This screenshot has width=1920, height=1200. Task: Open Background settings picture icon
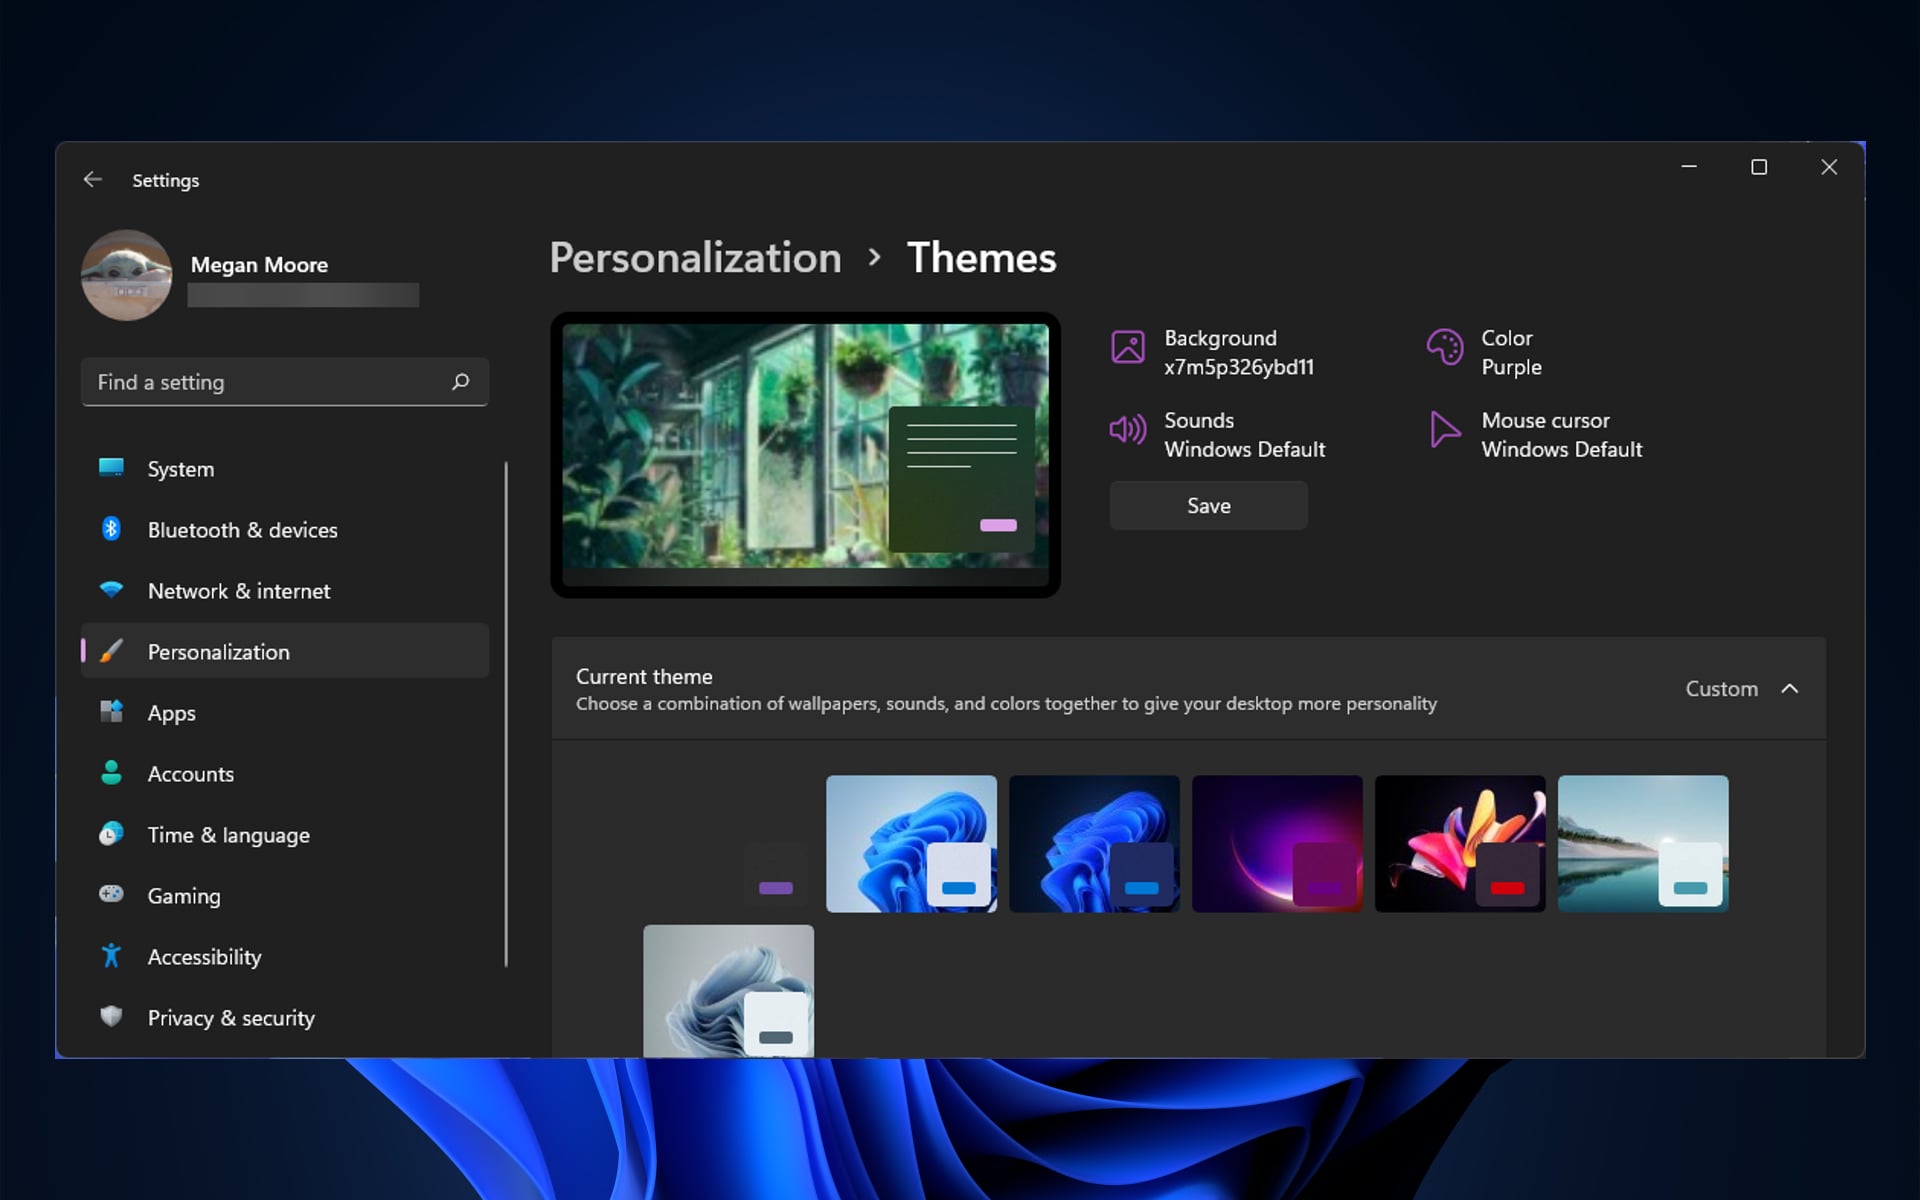[1128, 347]
